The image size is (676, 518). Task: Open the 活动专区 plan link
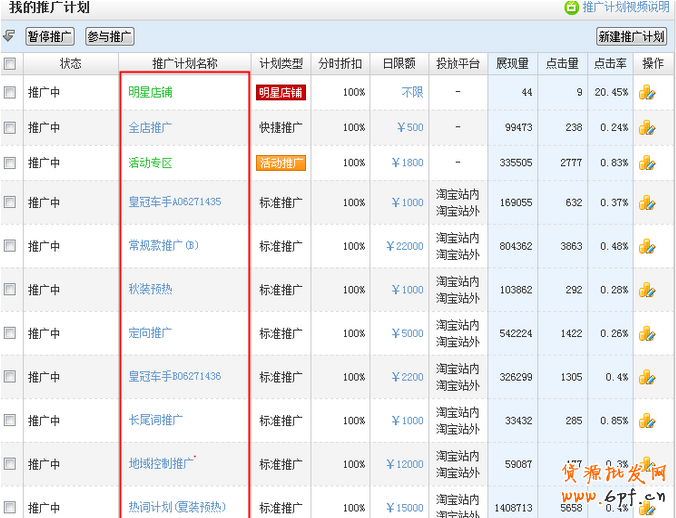(150, 163)
